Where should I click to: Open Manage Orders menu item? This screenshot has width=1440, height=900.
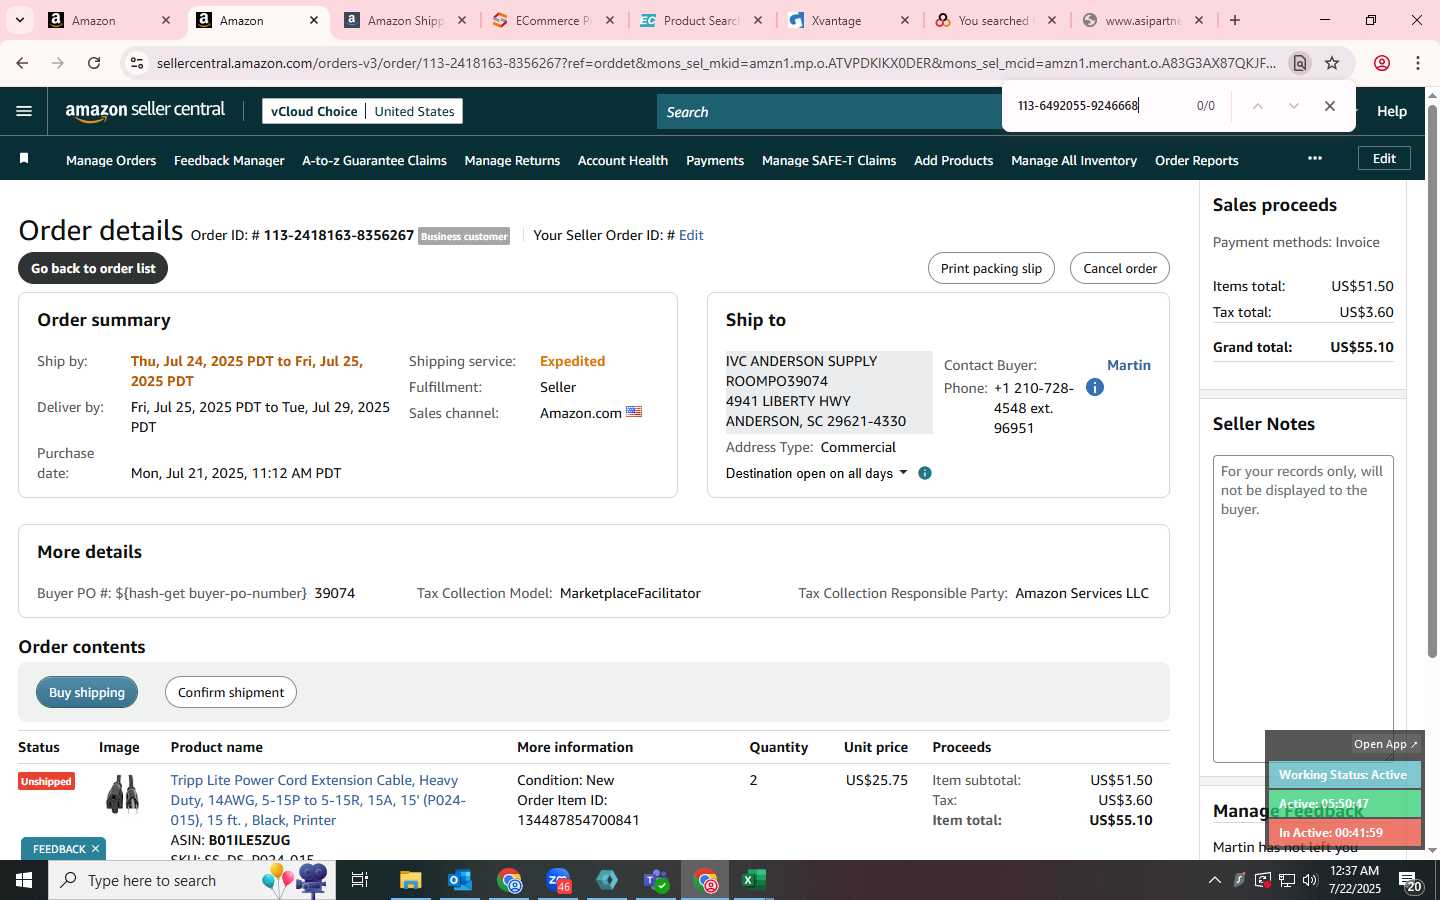click(111, 160)
